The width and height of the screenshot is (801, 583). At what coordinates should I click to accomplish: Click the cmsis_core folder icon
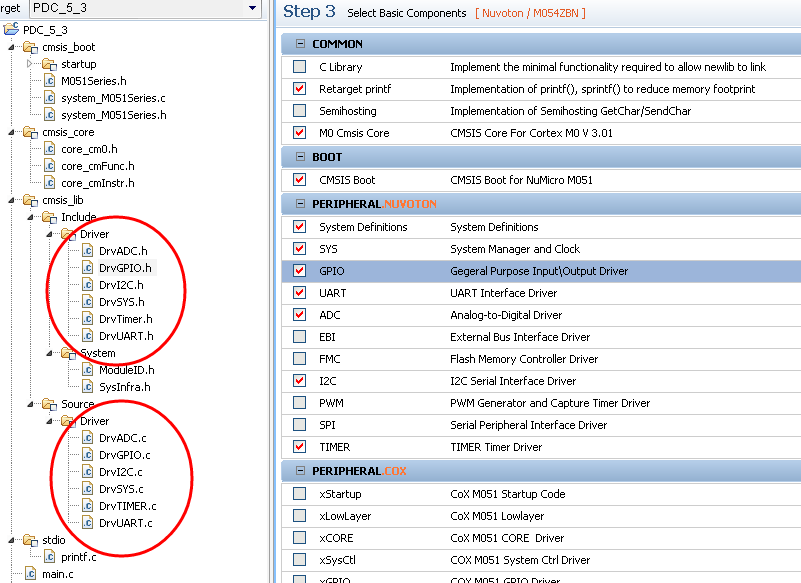[x=31, y=132]
